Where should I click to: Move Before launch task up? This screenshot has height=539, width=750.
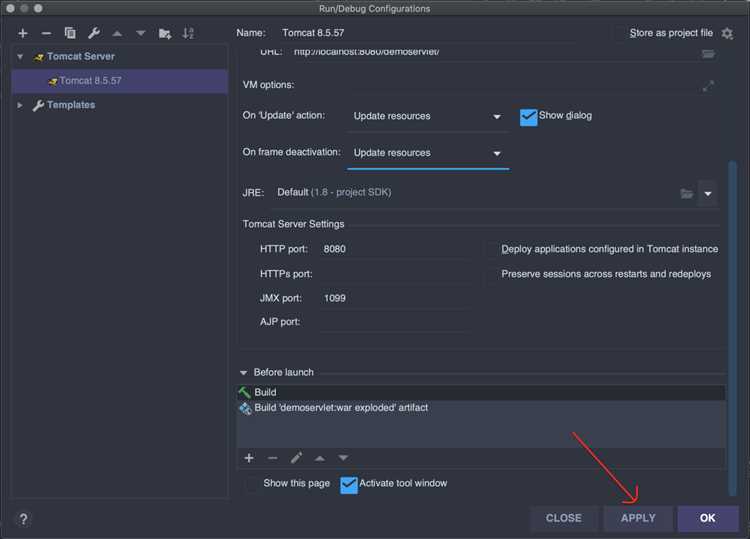coord(320,458)
